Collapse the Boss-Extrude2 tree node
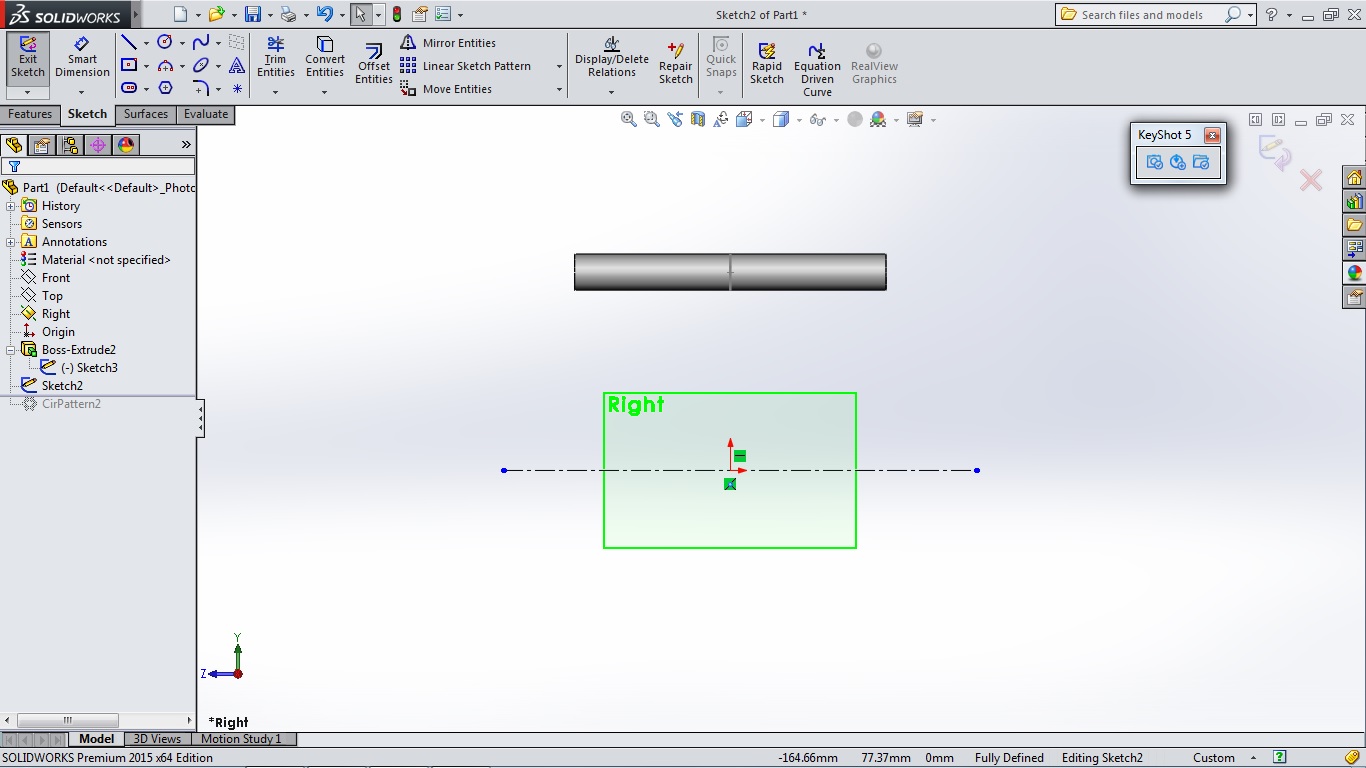Screen dimensions: 1366x768 pos(11,350)
